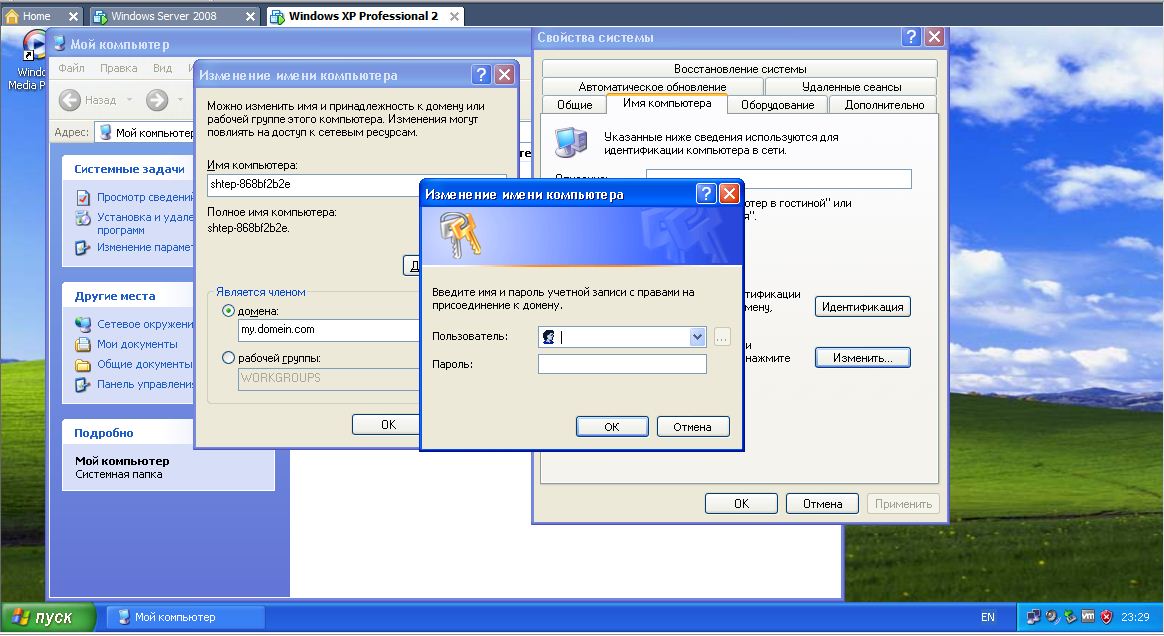The image size is (1164, 636).
Task: Click the Просмотр сведений checklist icon
Action: tap(82, 197)
